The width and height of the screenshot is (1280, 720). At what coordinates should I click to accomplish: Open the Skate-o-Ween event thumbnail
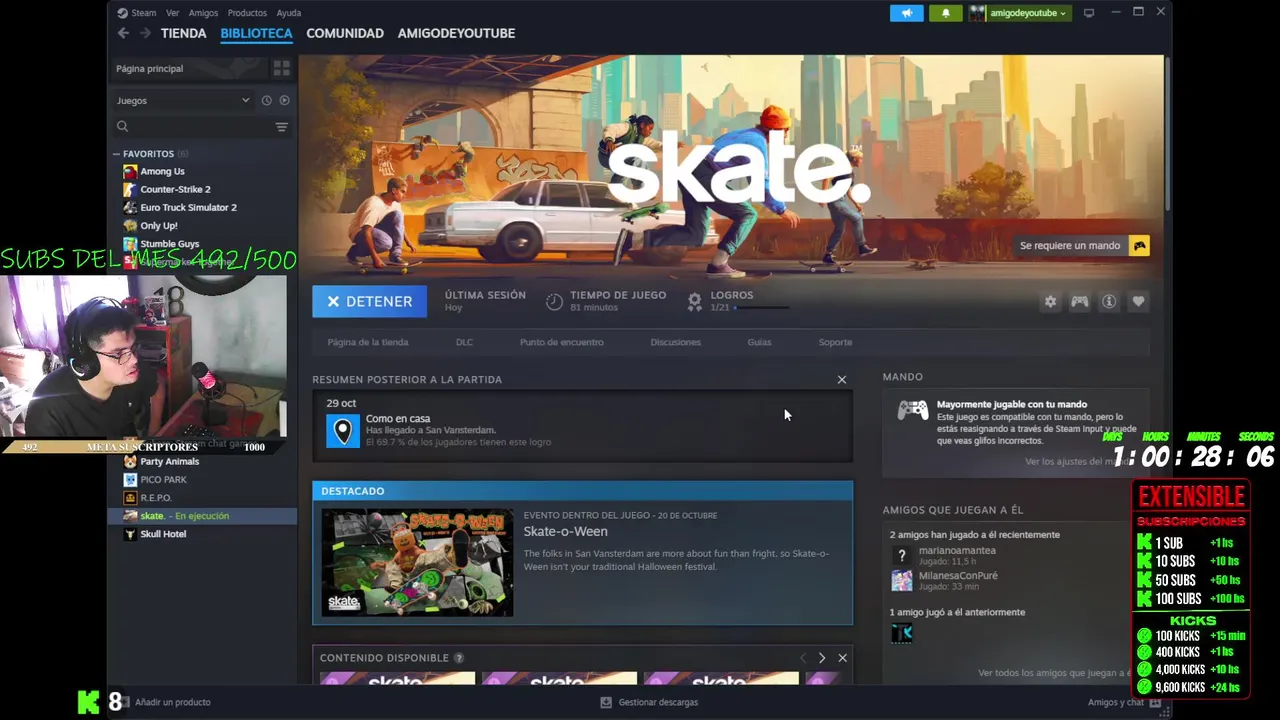tap(417, 562)
